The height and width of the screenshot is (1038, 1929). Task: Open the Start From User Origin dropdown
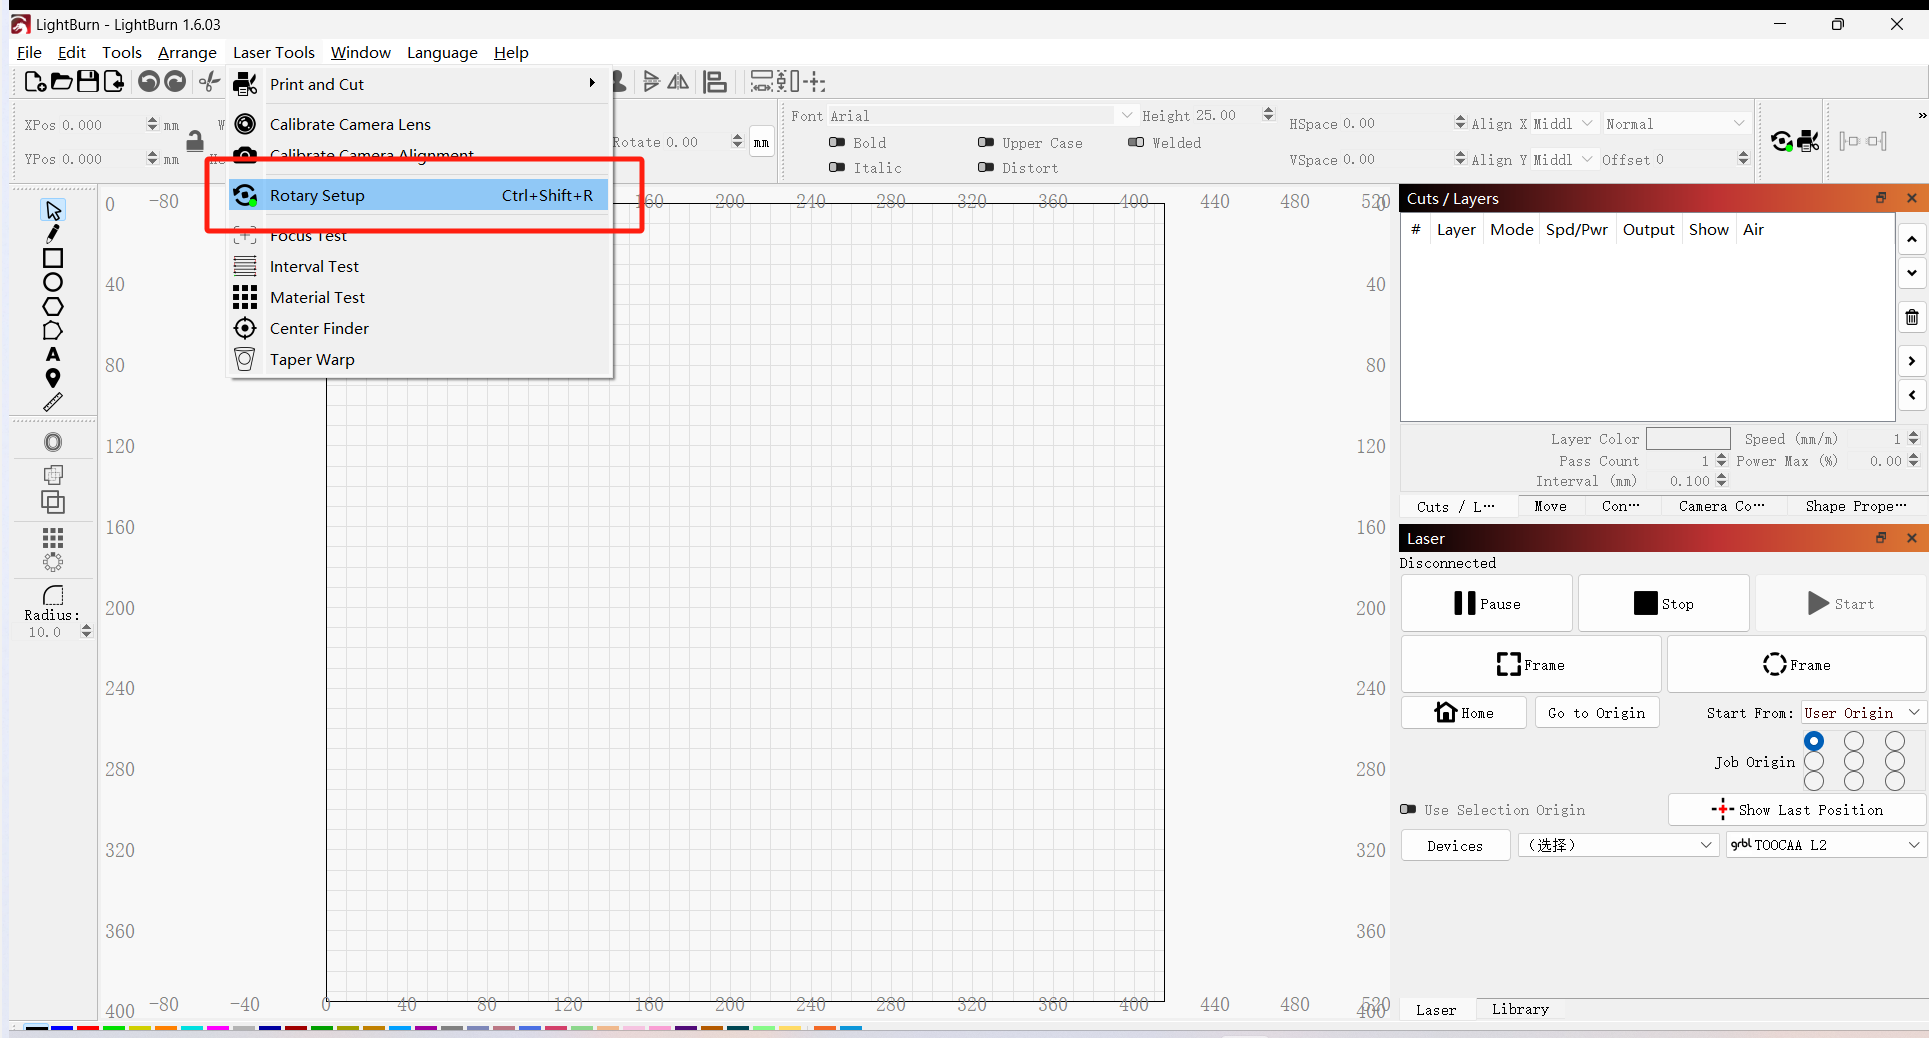(x=1863, y=712)
